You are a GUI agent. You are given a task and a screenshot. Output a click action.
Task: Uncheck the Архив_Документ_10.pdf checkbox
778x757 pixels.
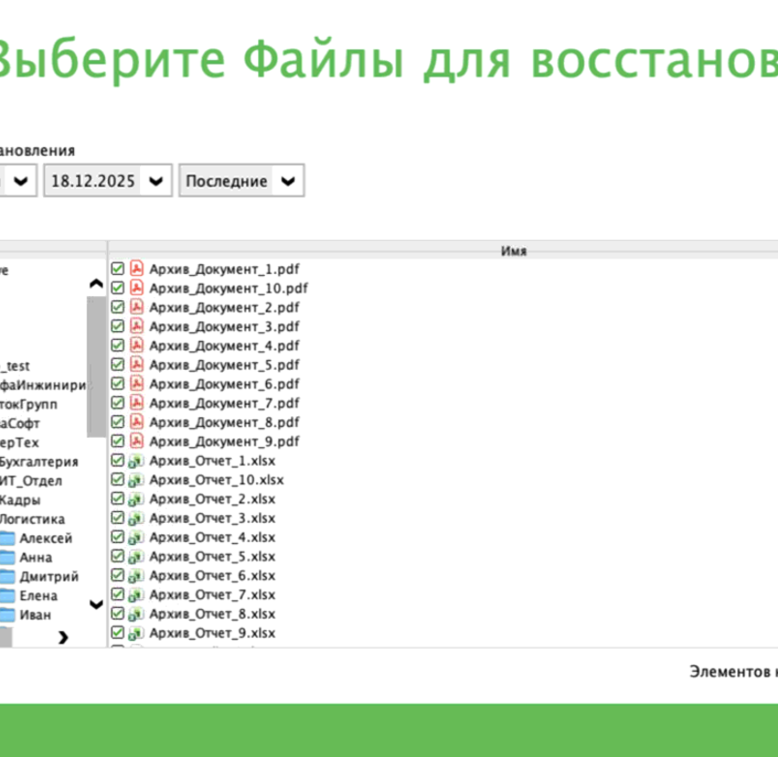[x=117, y=288]
